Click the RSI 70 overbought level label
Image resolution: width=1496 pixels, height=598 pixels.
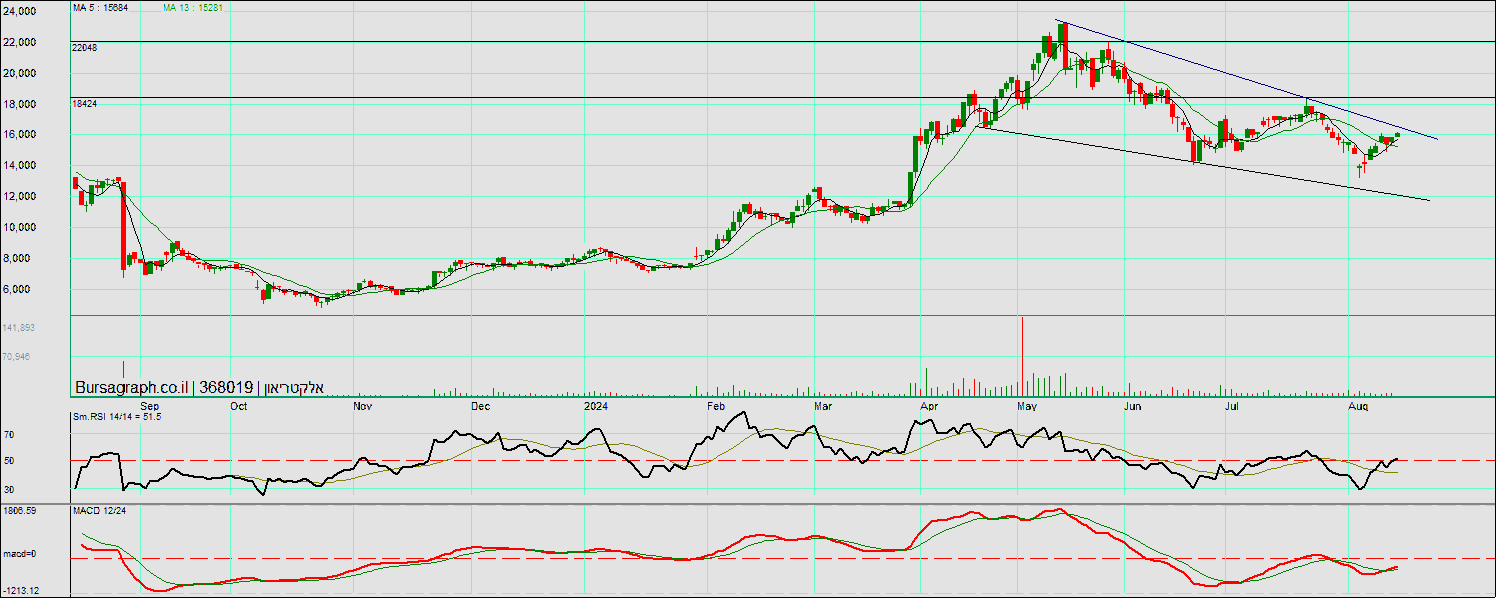[x=9, y=436]
